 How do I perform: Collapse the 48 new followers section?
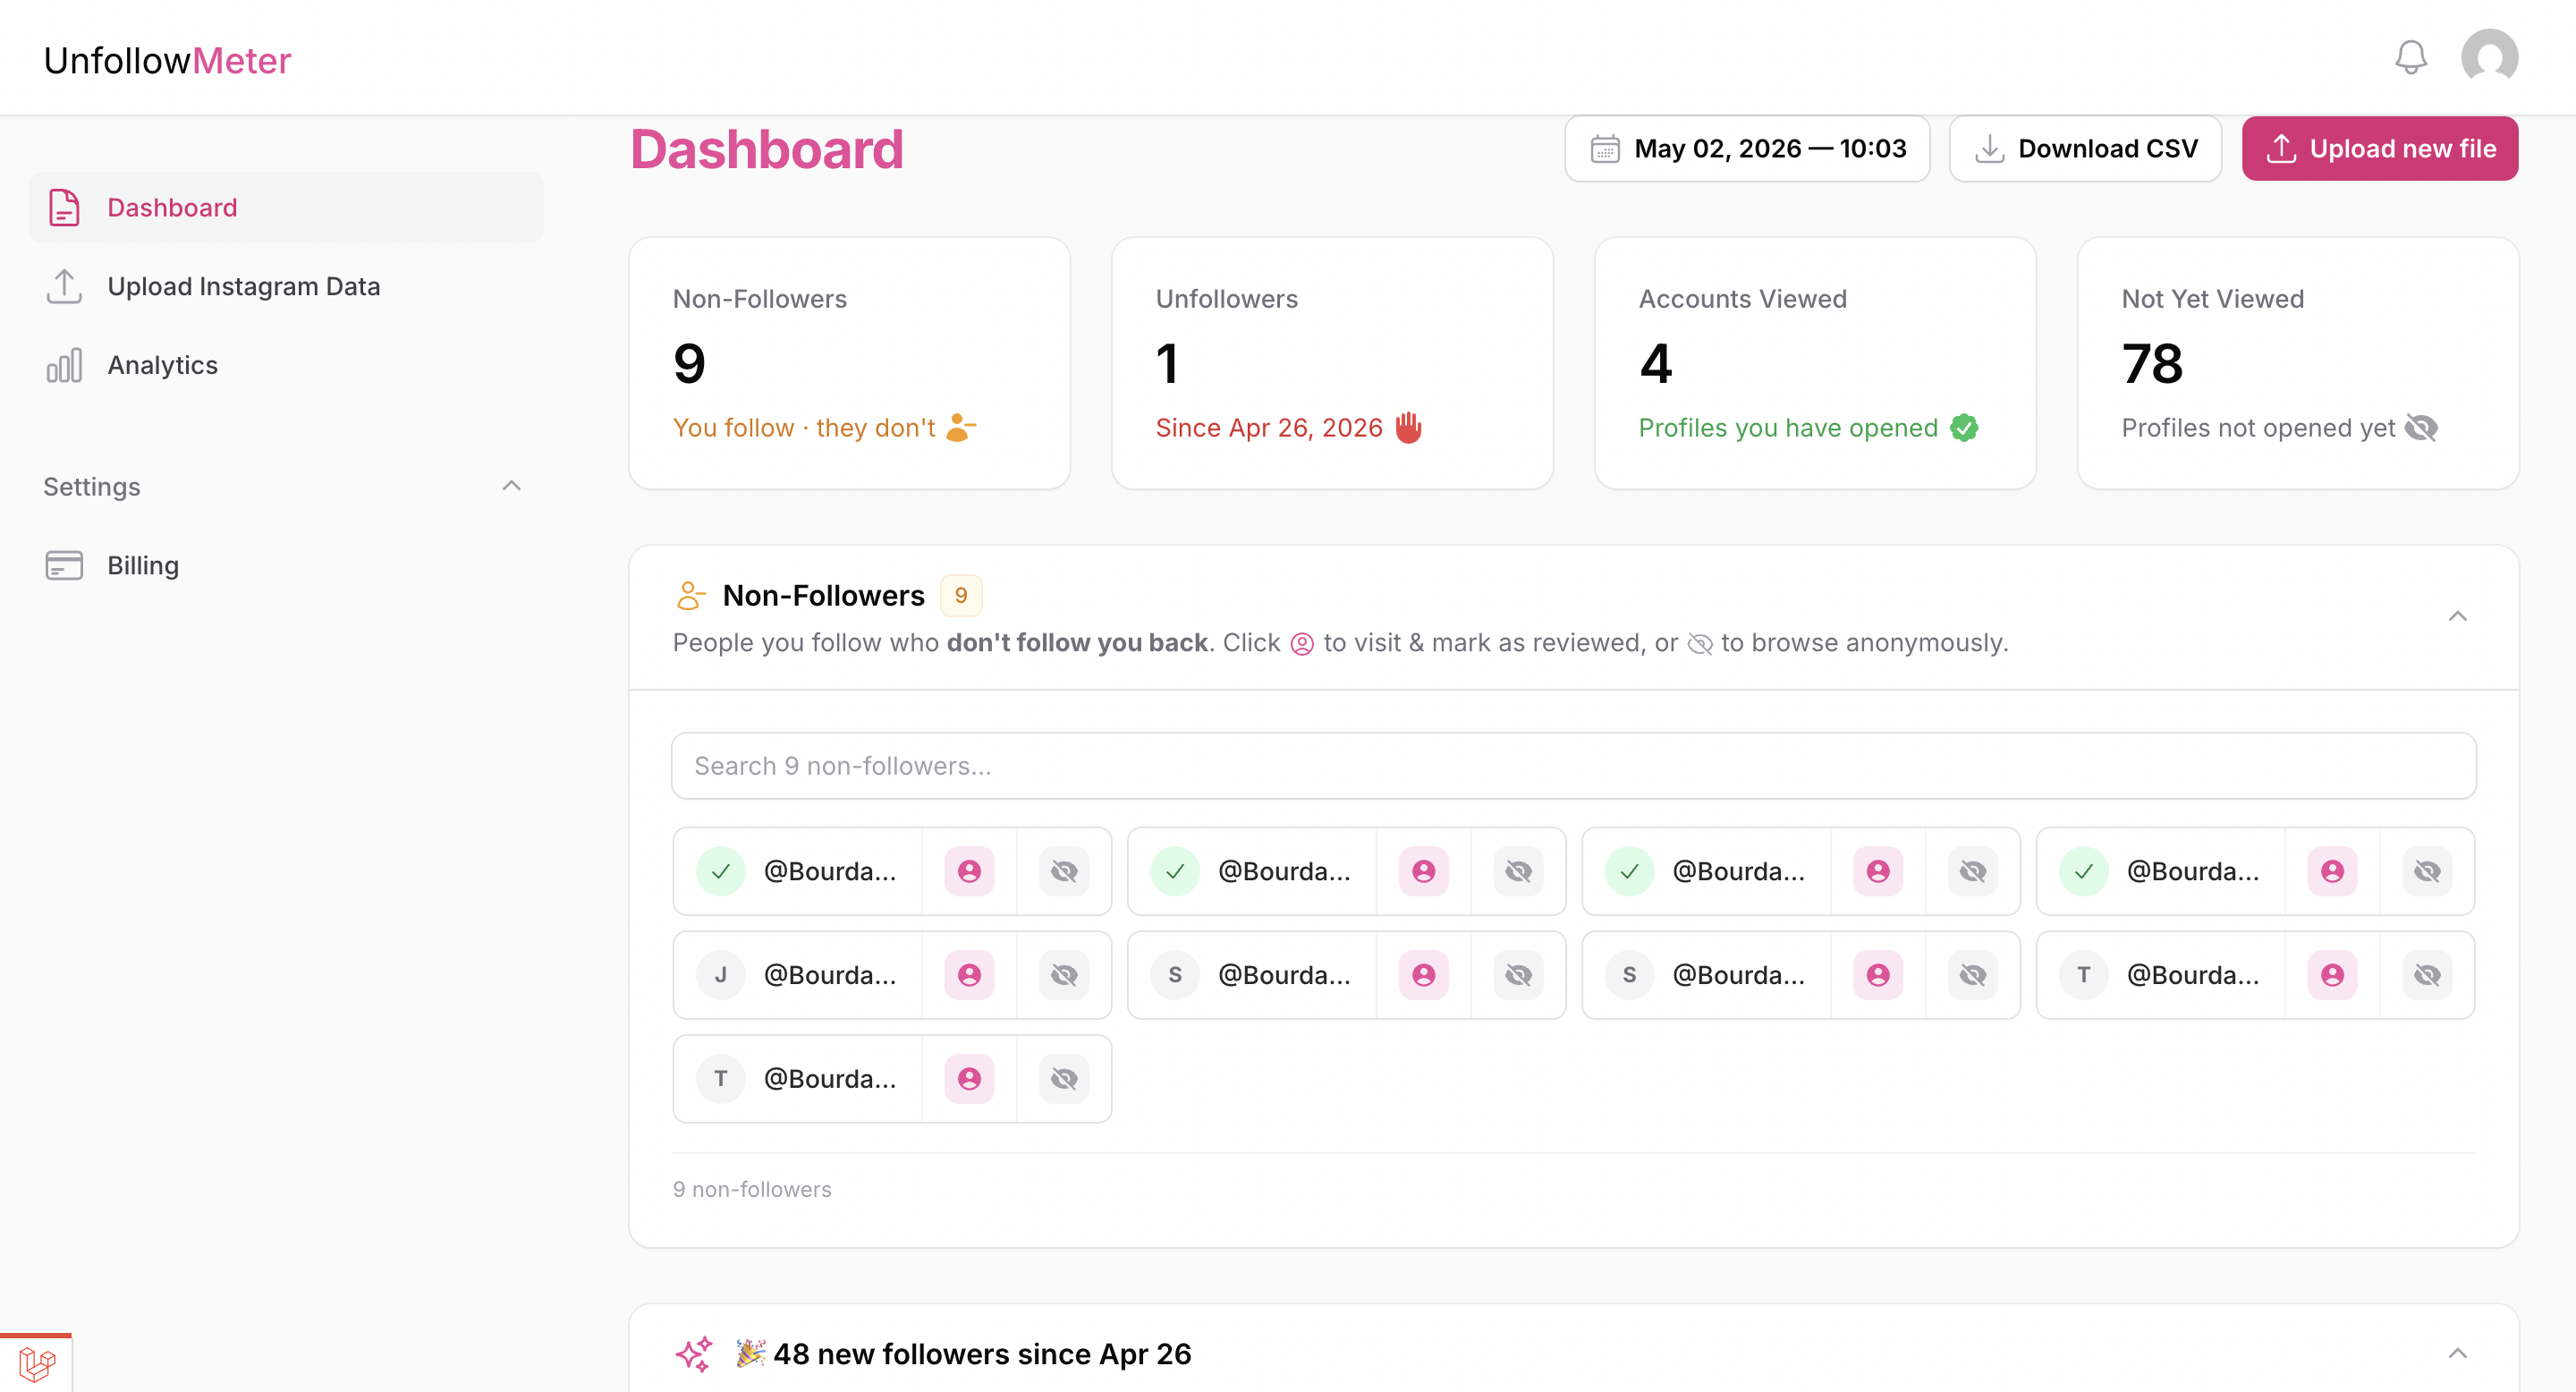pos(2457,1353)
